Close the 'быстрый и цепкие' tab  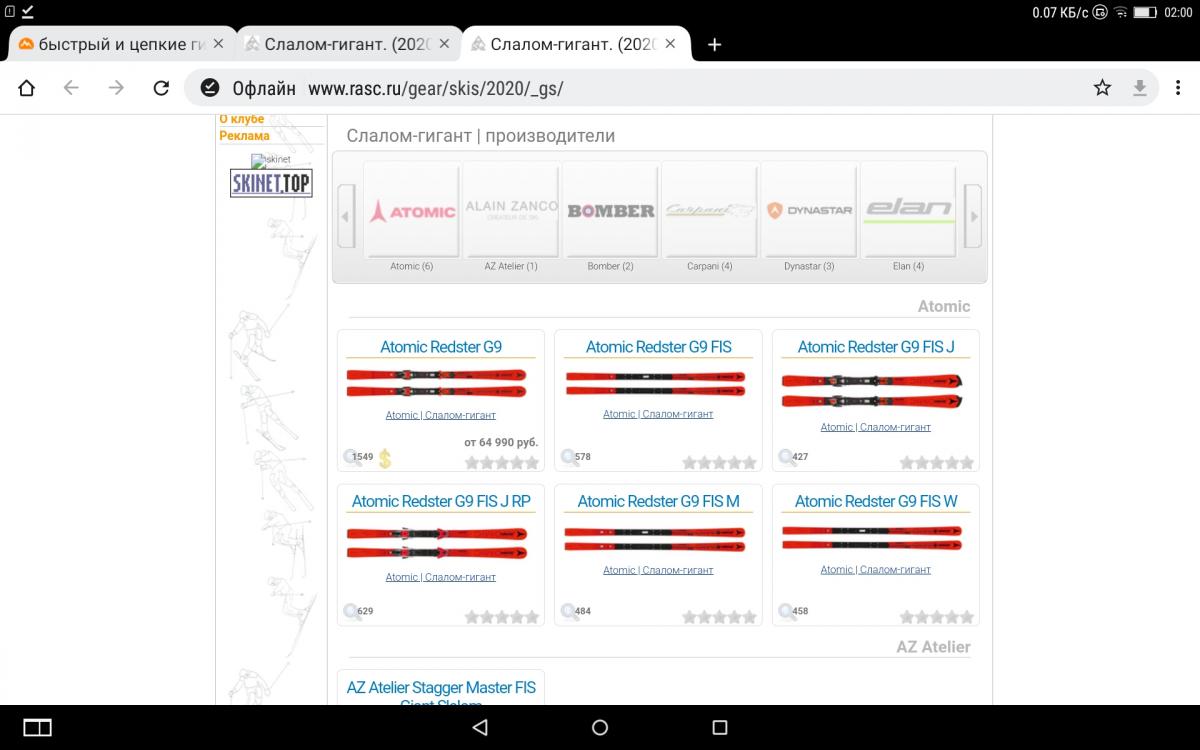pyautogui.click(x=219, y=44)
